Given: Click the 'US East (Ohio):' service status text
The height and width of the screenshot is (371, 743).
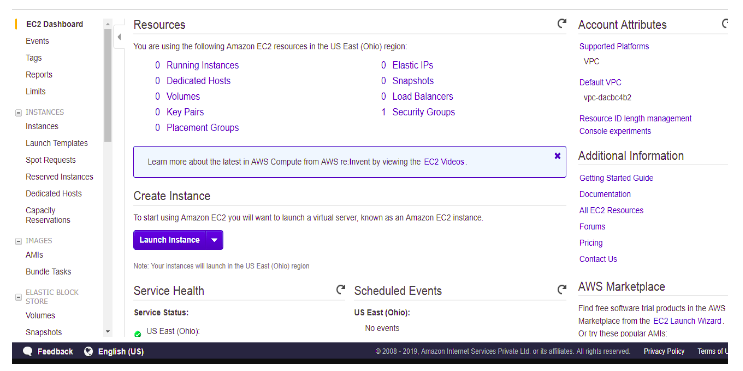Looking at the screenshot, I should 173,331.
